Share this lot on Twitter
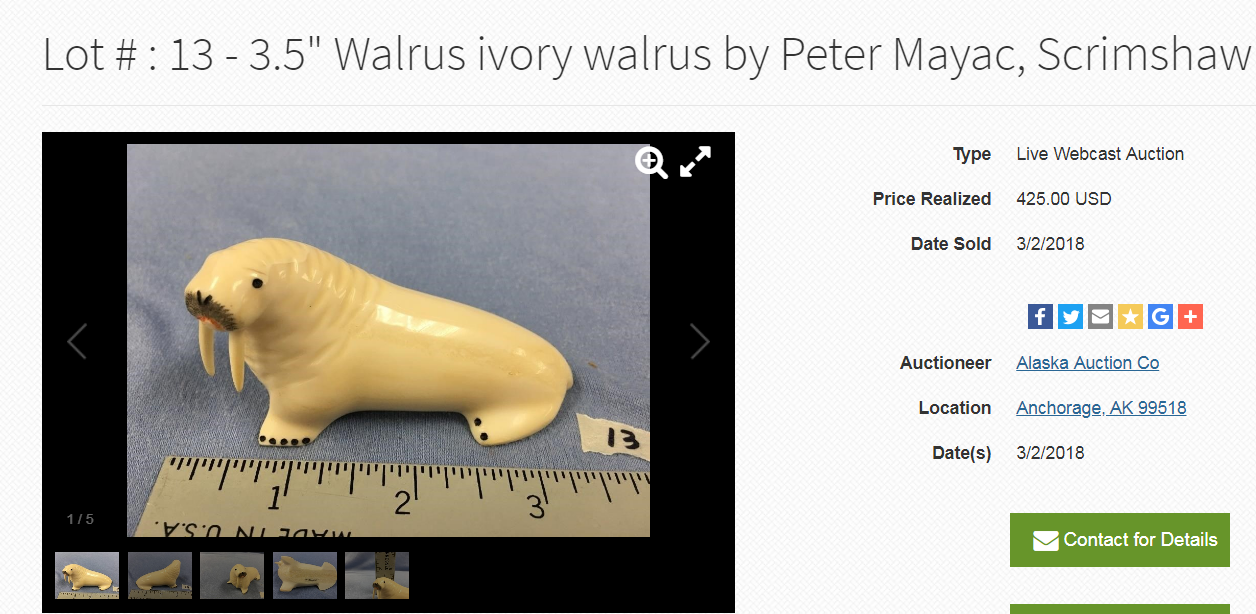This screenshot has height=614, width=1256. [1070, 317]
